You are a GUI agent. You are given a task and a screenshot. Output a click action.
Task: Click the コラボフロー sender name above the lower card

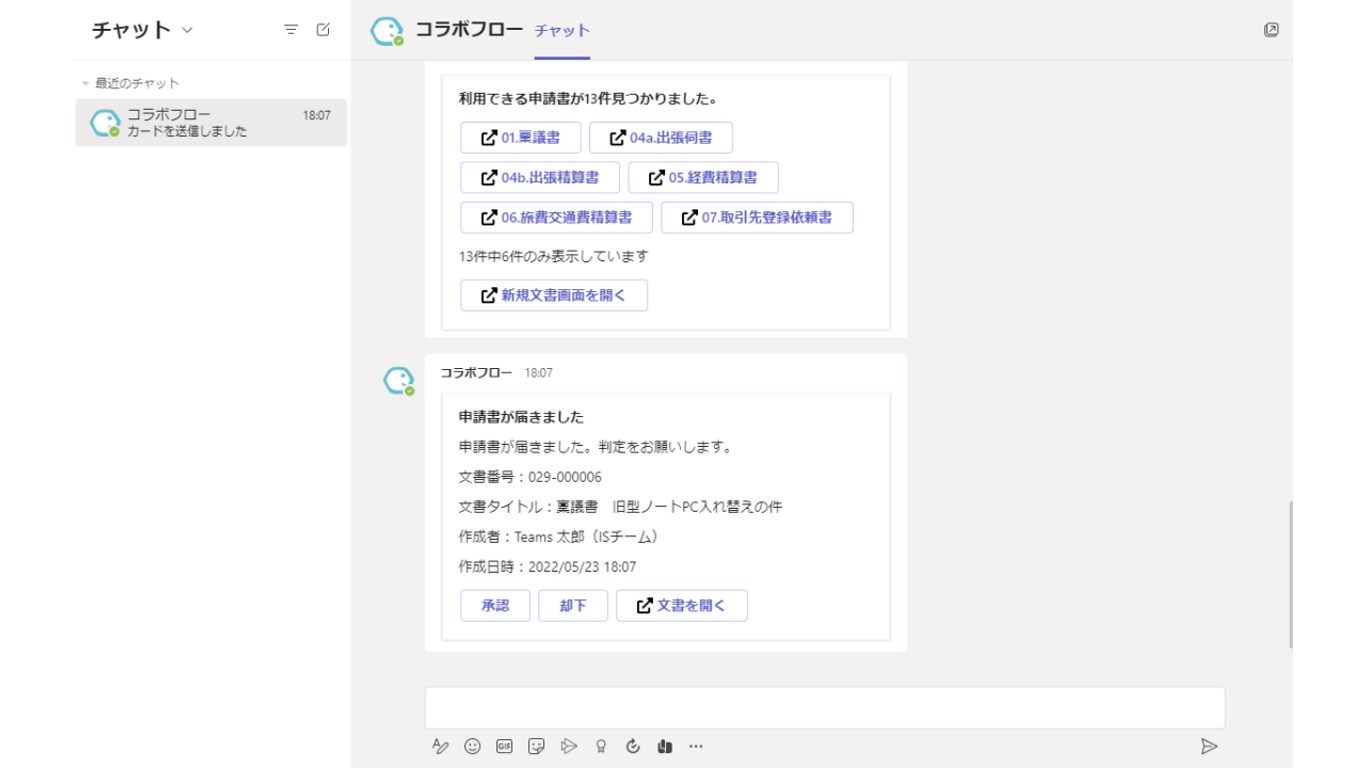pyautogui.click(x=476, y=373)
